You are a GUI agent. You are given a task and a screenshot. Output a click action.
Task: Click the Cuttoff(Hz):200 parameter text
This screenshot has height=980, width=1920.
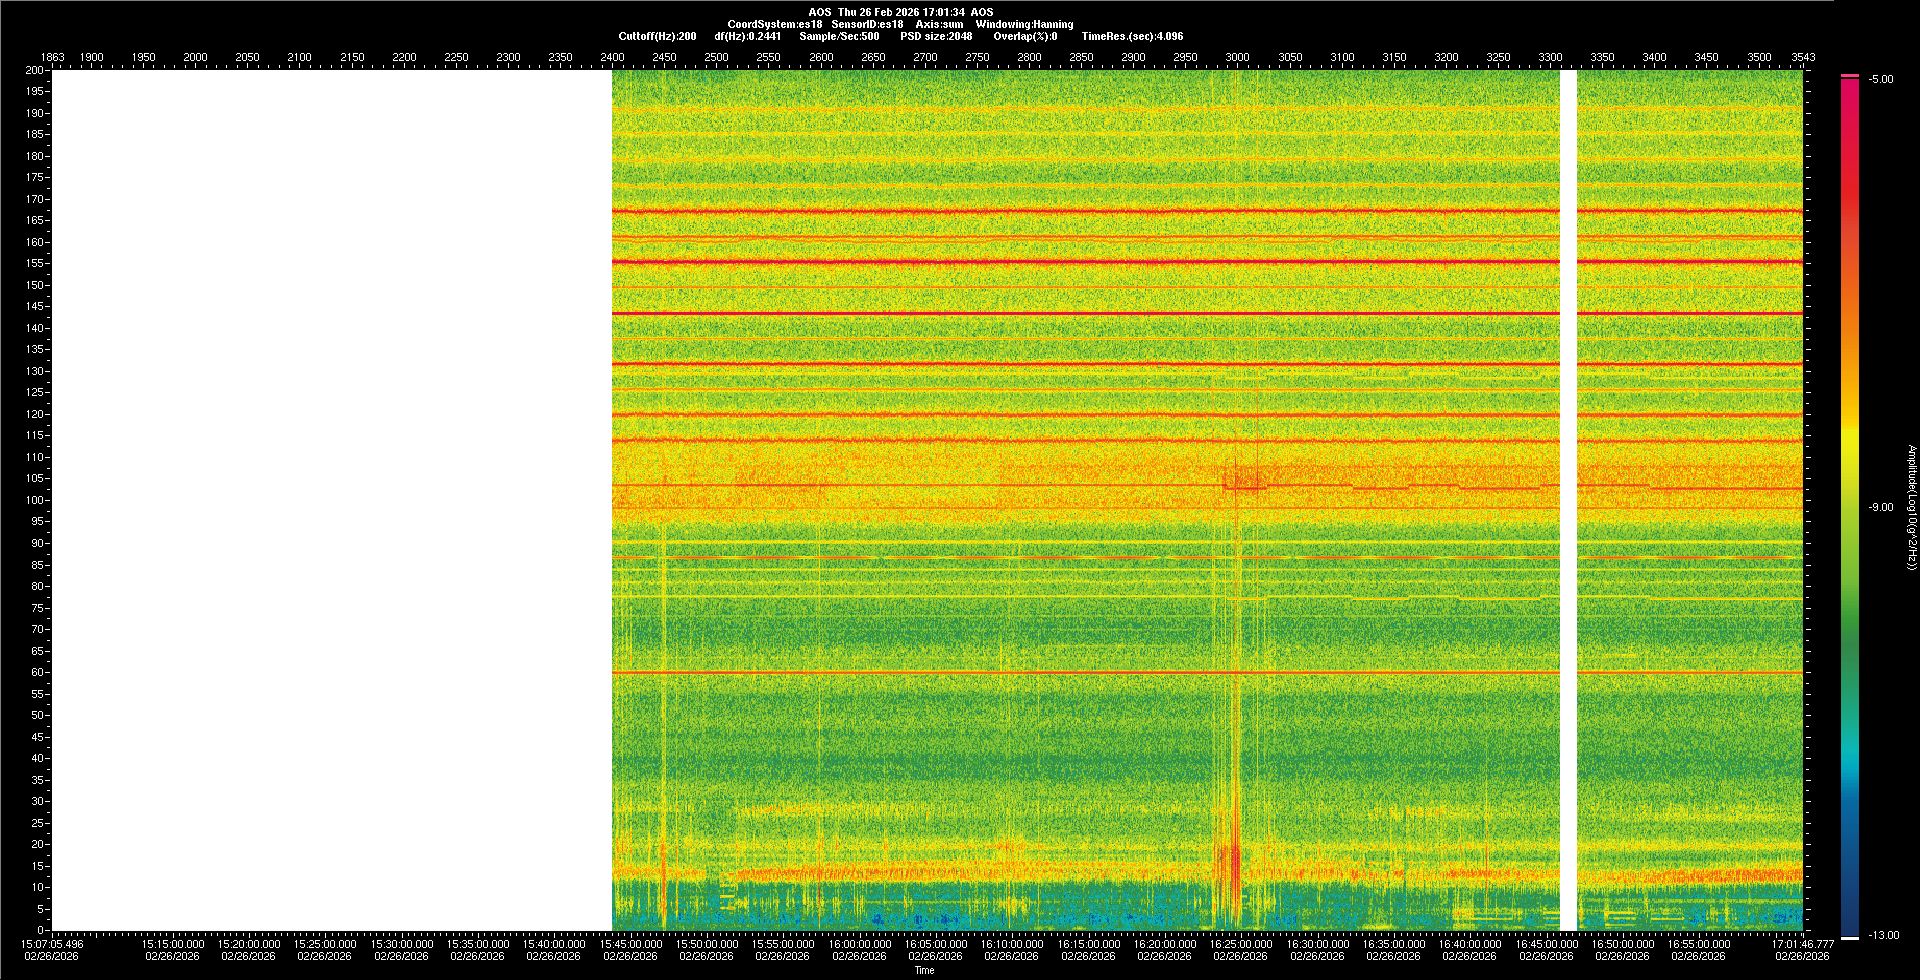pos(657,36)
